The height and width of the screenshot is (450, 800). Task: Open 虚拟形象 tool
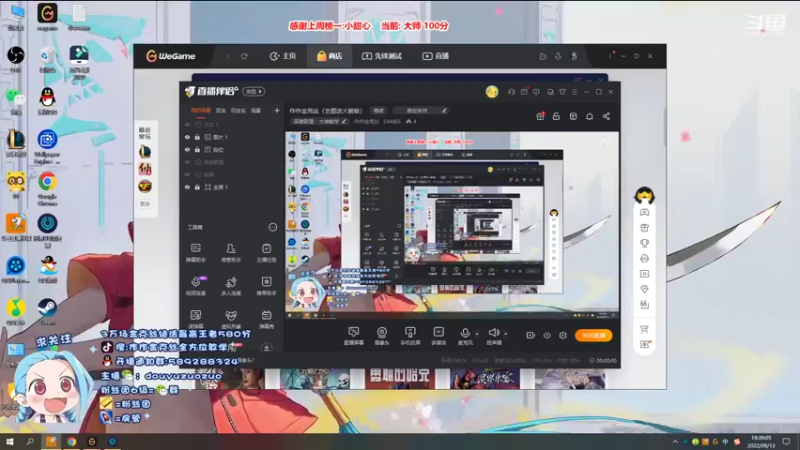coord(231,319)
